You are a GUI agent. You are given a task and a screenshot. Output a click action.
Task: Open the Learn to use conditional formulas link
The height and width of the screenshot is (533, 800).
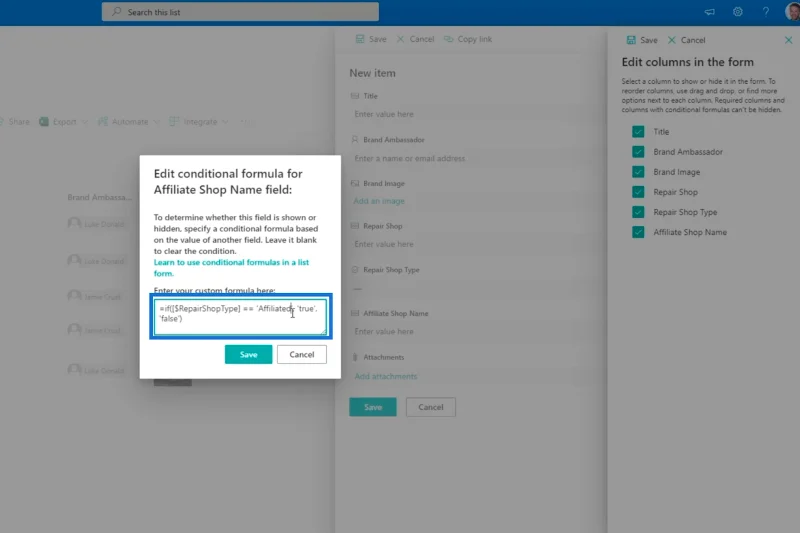pyautogui.click(x=231, y=268)
